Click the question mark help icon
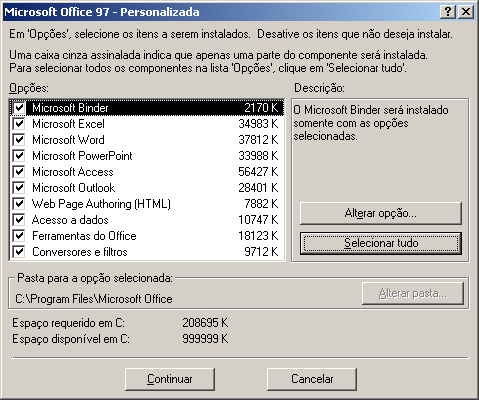 click(448, 12)
